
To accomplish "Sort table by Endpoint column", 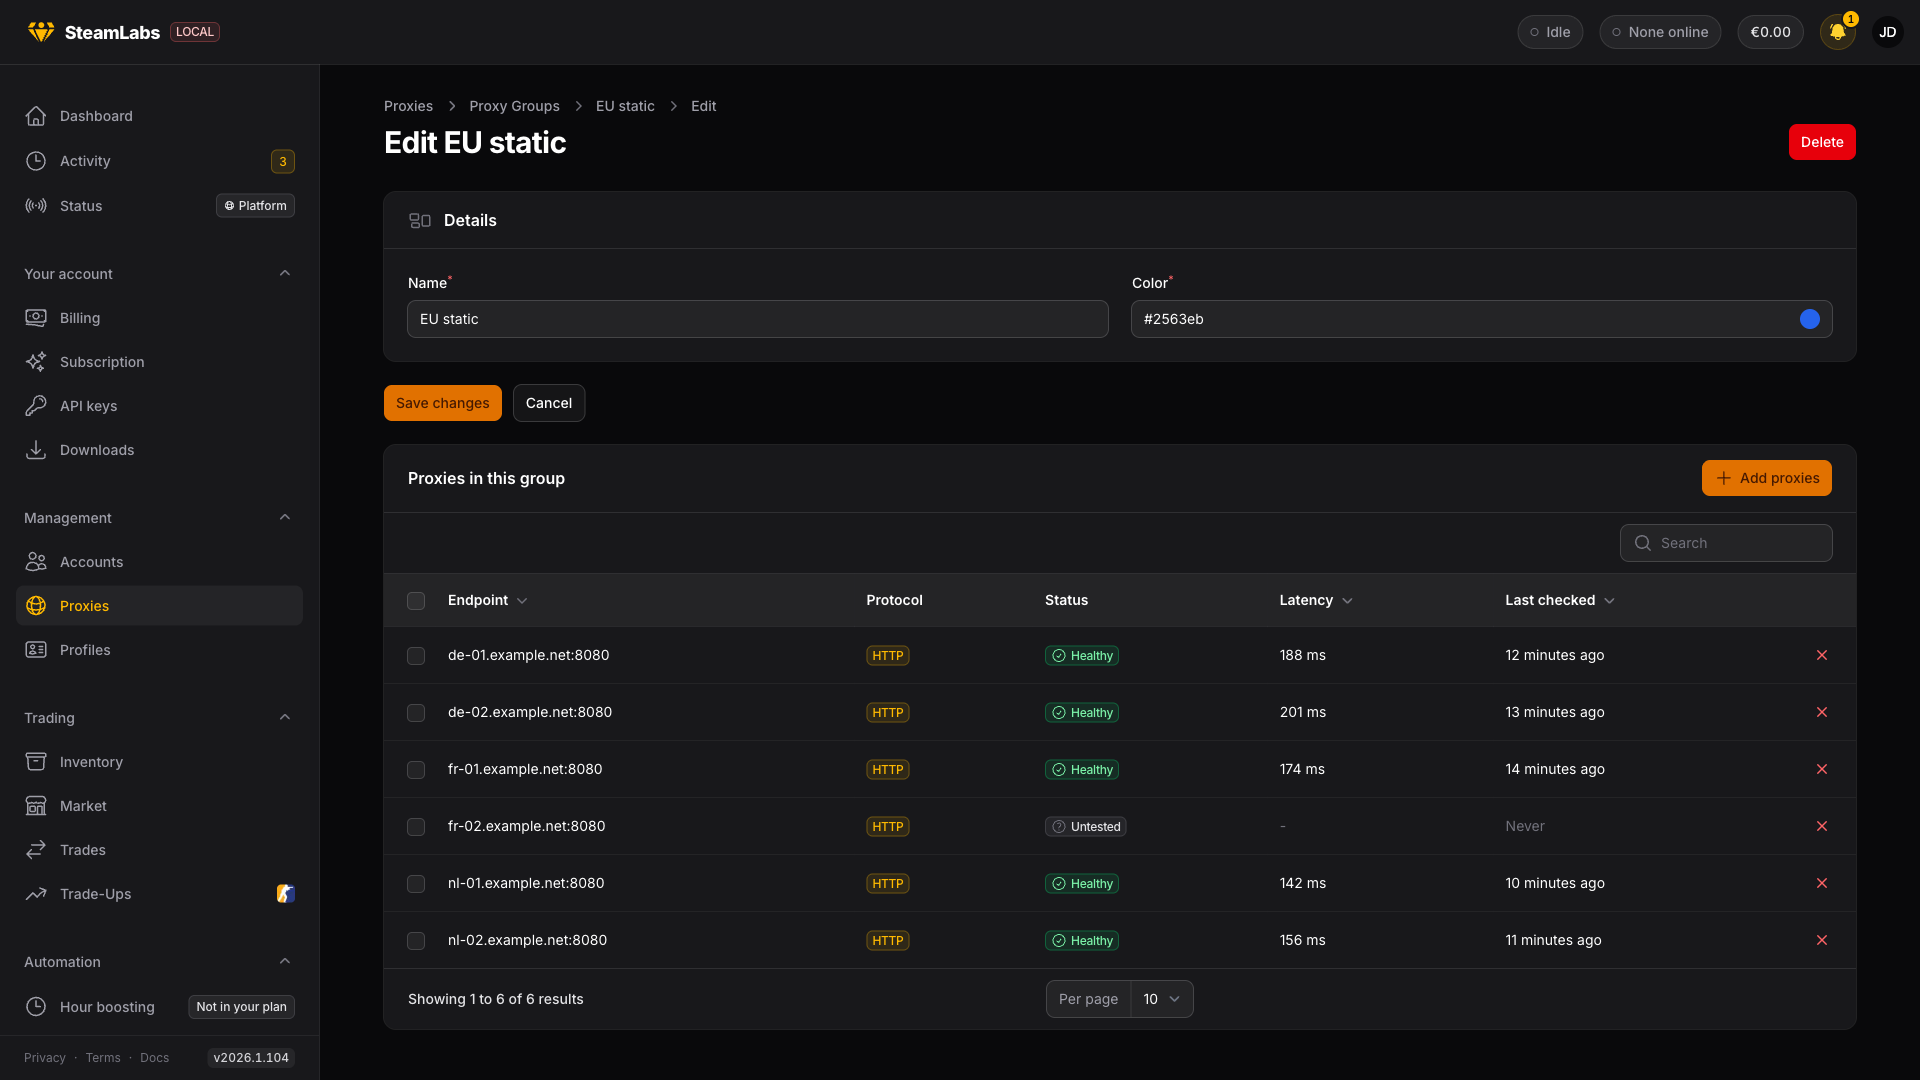I will pos(487,600).
